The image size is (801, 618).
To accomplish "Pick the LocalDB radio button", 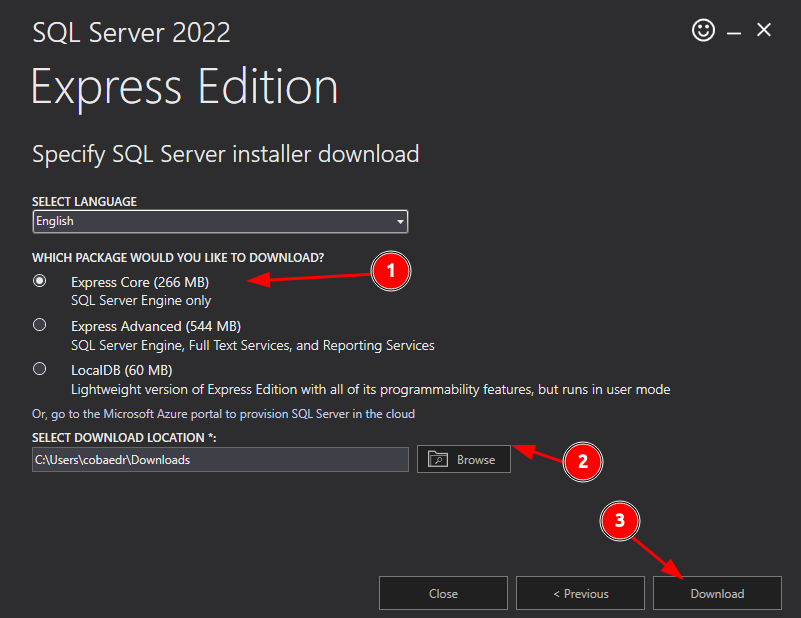I will pos(40,369).
